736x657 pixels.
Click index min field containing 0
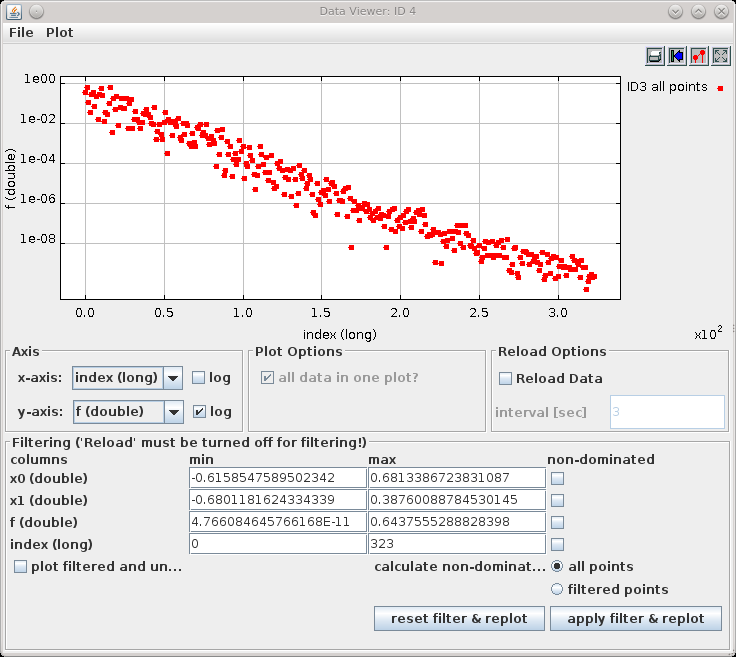[x=277, y=544]
